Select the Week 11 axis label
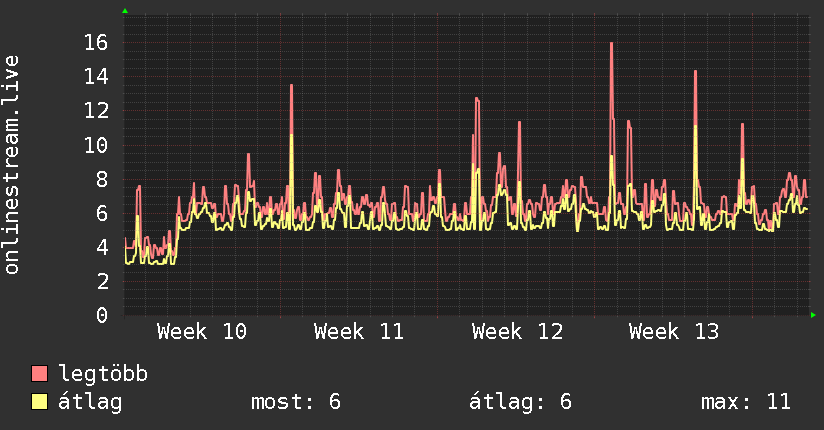Screen dimensions: 824x430 point(359,332)
